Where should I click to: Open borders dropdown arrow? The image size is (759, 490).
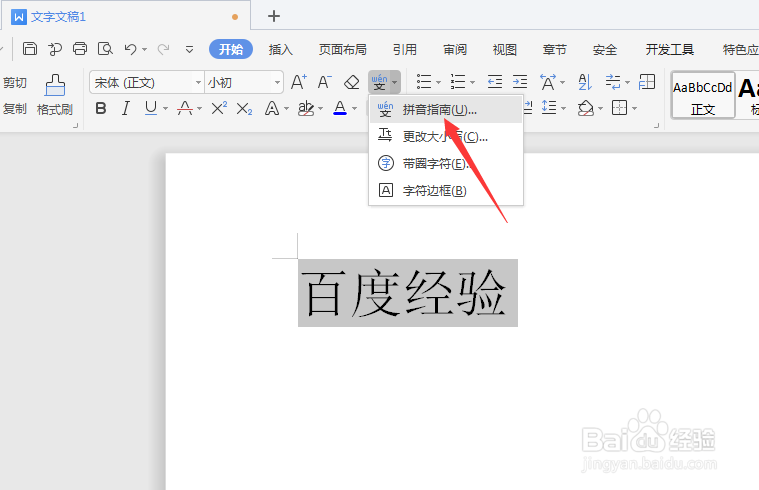(x=634, y=108)
